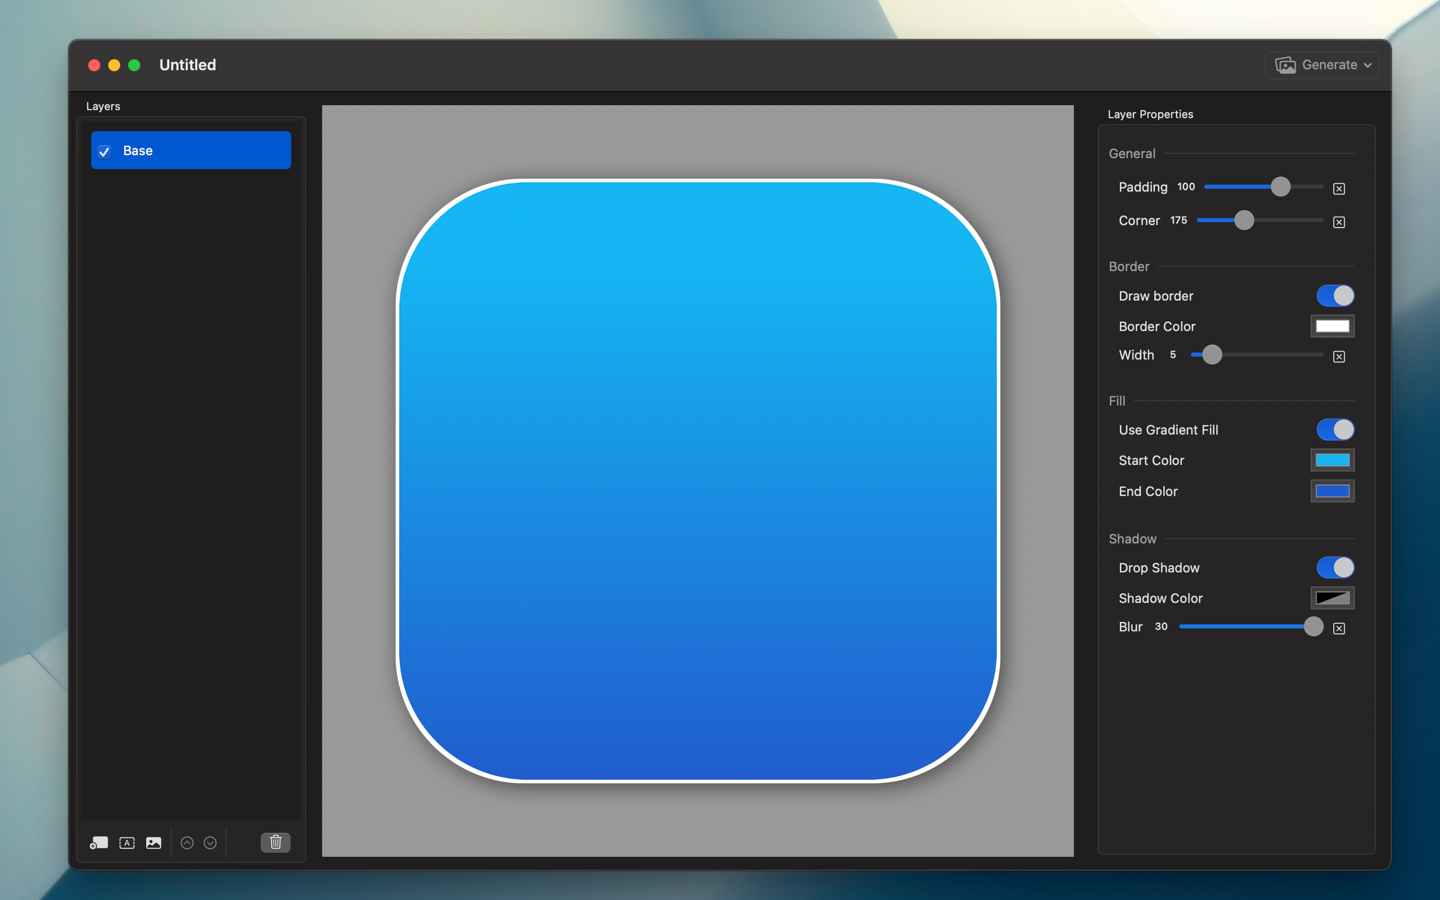Maximize the window with the green button
Screen dimensions: 1440x900
click(134, 65)
